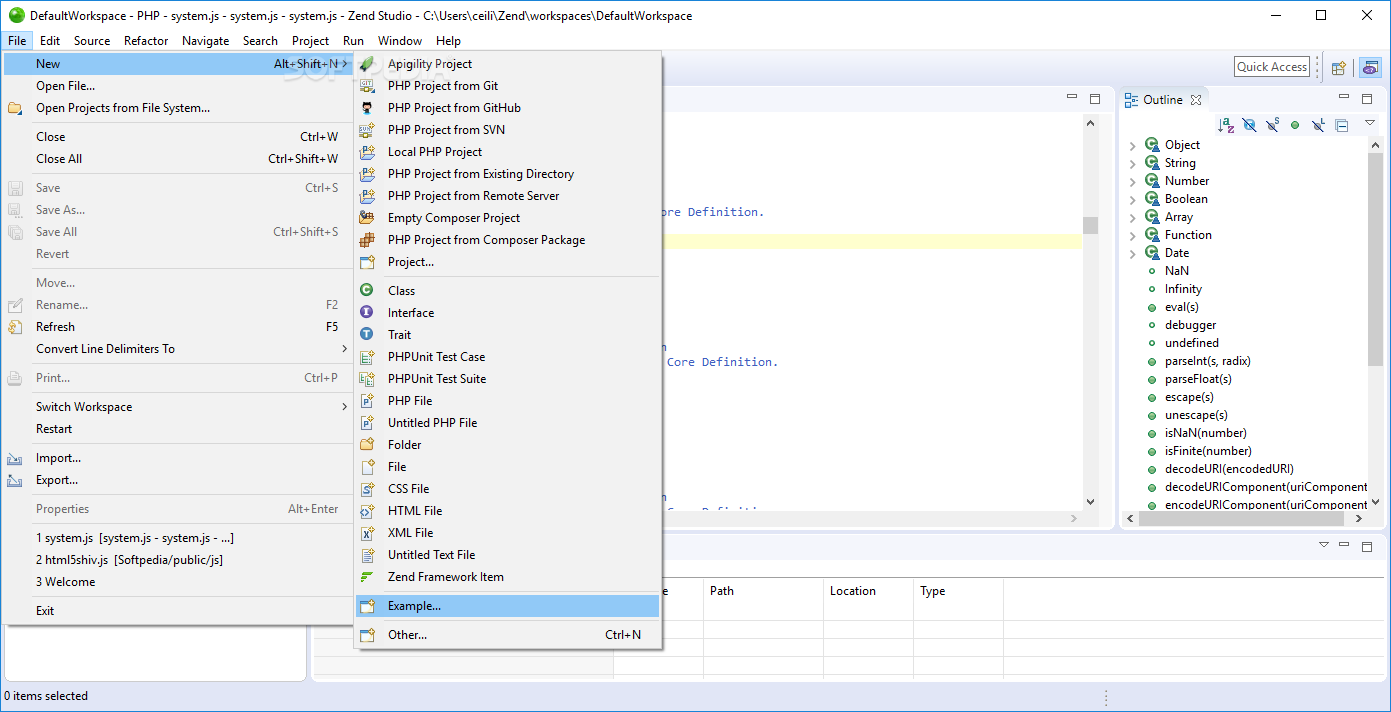Click the PHP Project from Remote Server icon
The image size is (1391, 712).
367,196
